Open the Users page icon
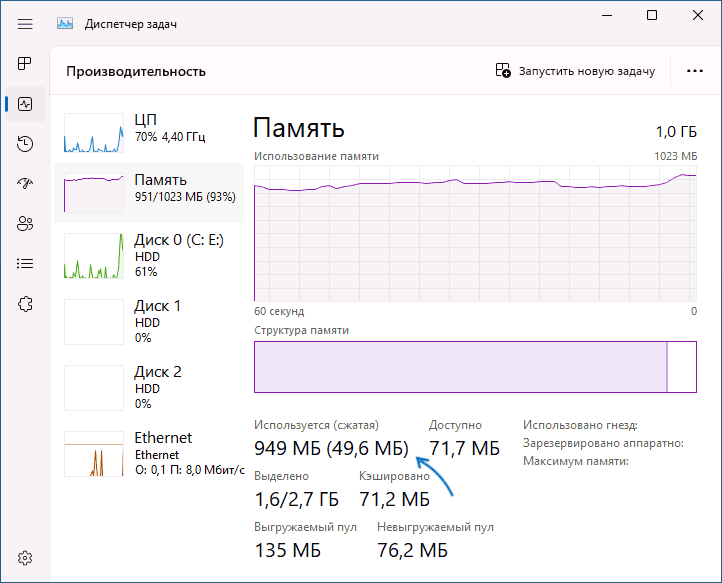Image resolution: width=722 pixels, height=583 pixels. click(x=25, y=224)
